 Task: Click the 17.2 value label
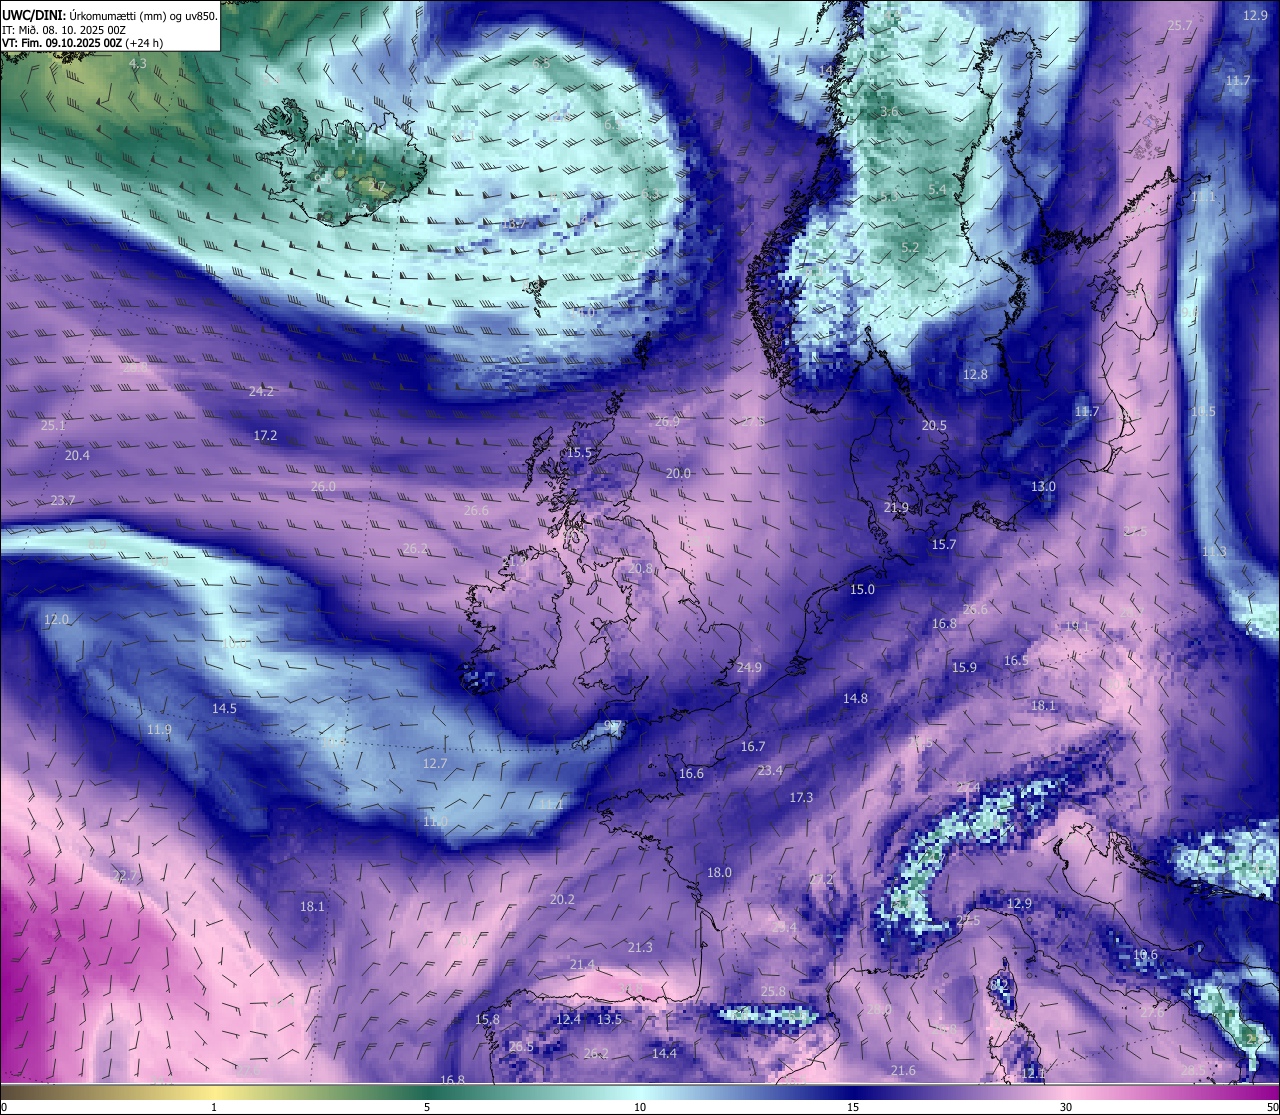[265, 435]
